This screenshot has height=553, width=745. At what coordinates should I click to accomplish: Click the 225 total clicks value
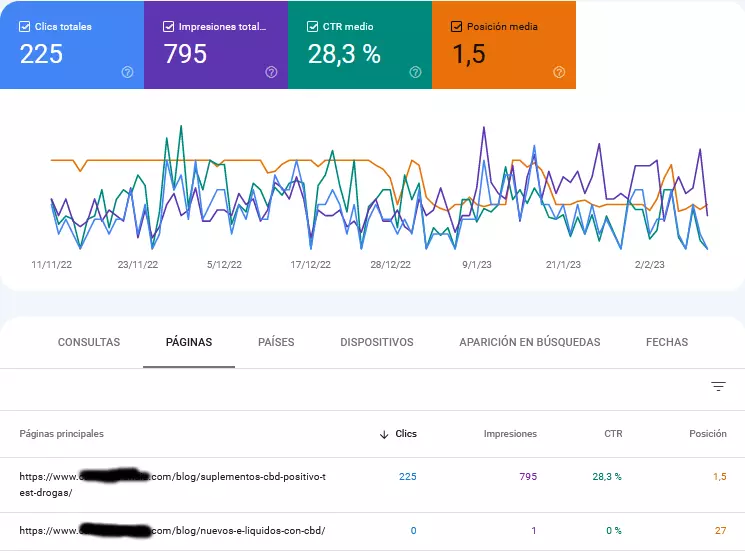(x=41, y=54)
